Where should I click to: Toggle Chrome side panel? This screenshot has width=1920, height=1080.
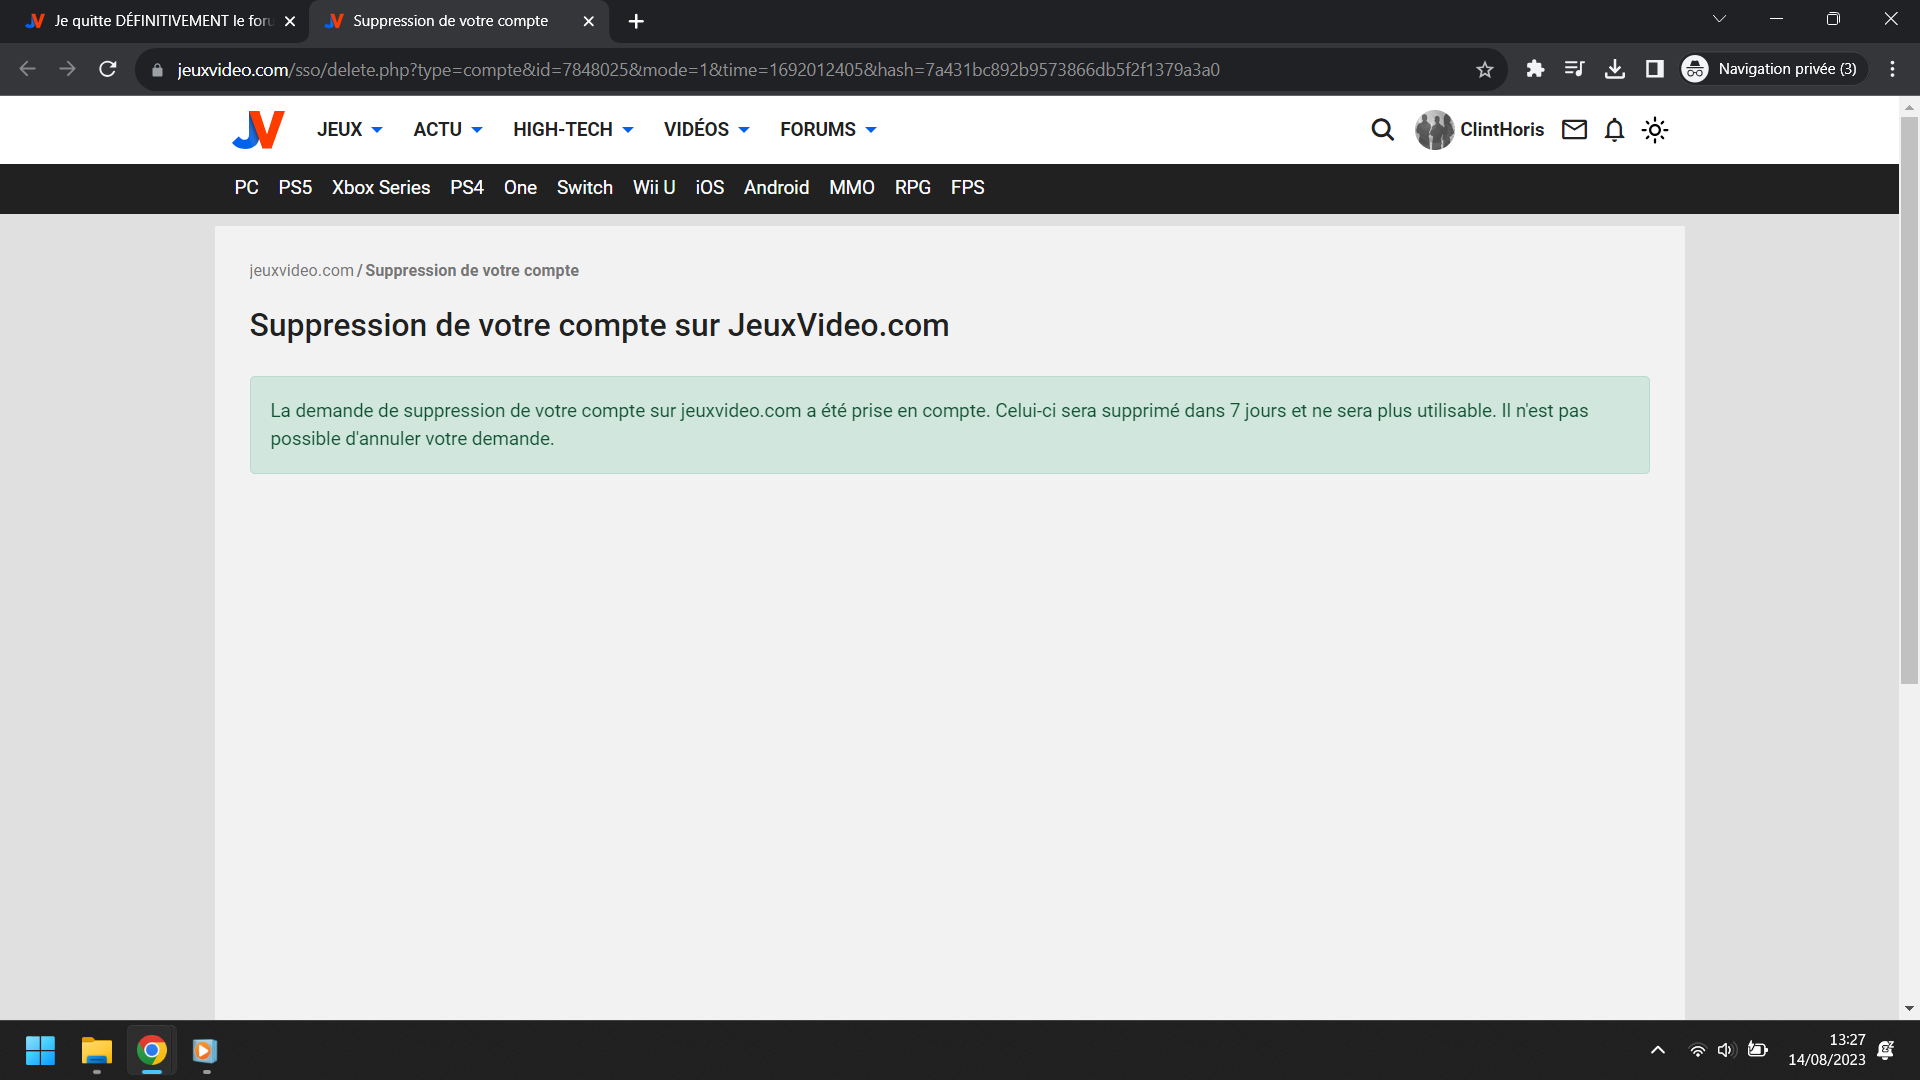1655,69
